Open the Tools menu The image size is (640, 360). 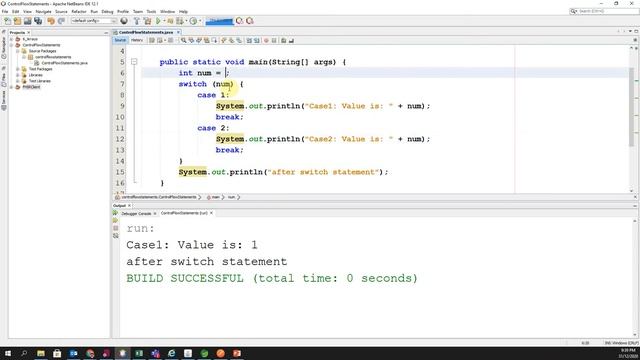151,11
